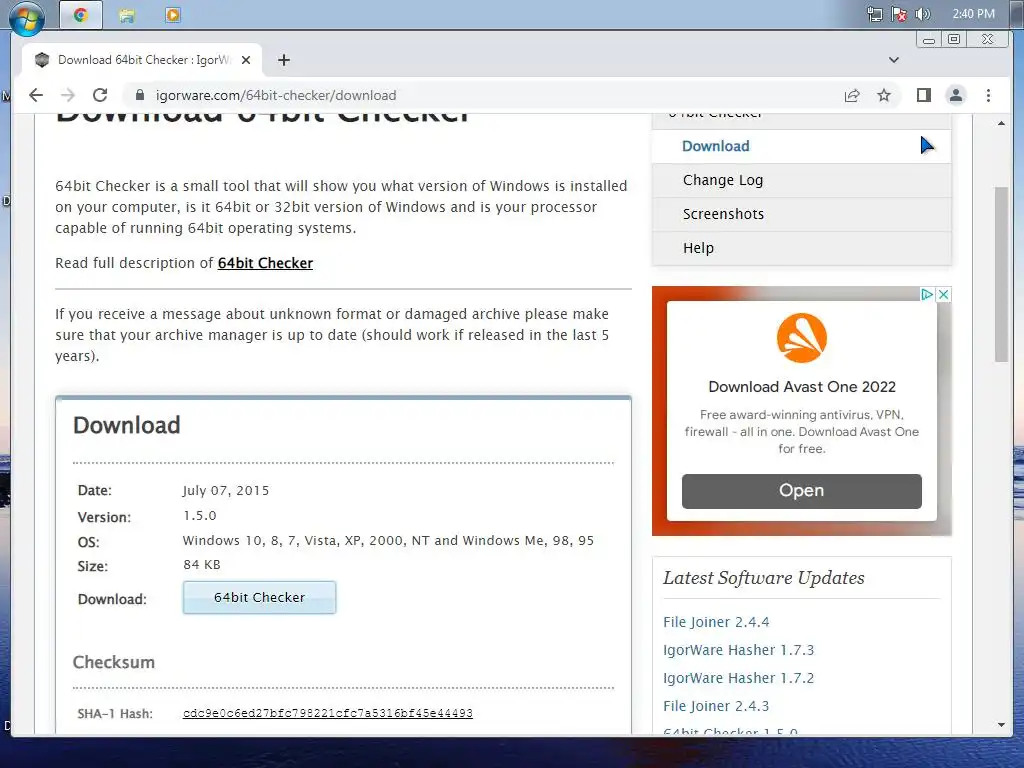Click the network tray icon
This screenshot has height=768, width=1024.
874,14
